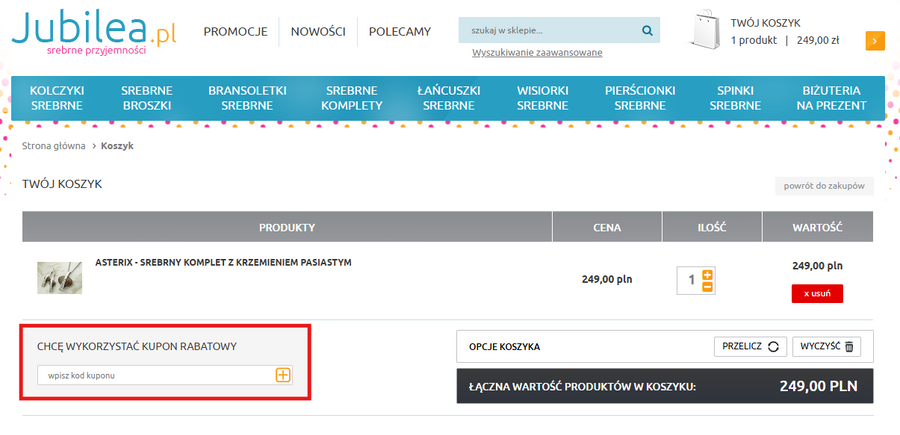Viewport: 900px width, 435px height.
Task: Go to Strona główna breadcrumb
Action: click(x=53, y=146)
